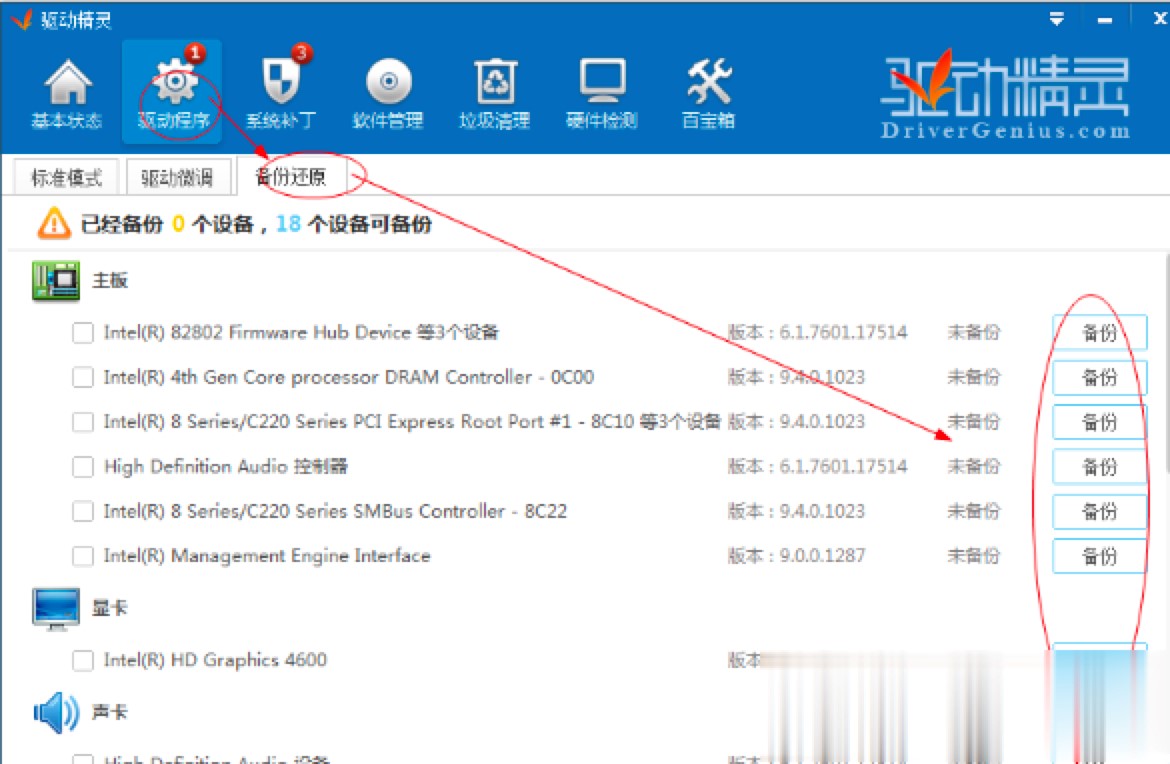Click 备份 for SMBus Controller - 8C22
This screenshot has height=764, width=1170.
[x=1099, y=512]
